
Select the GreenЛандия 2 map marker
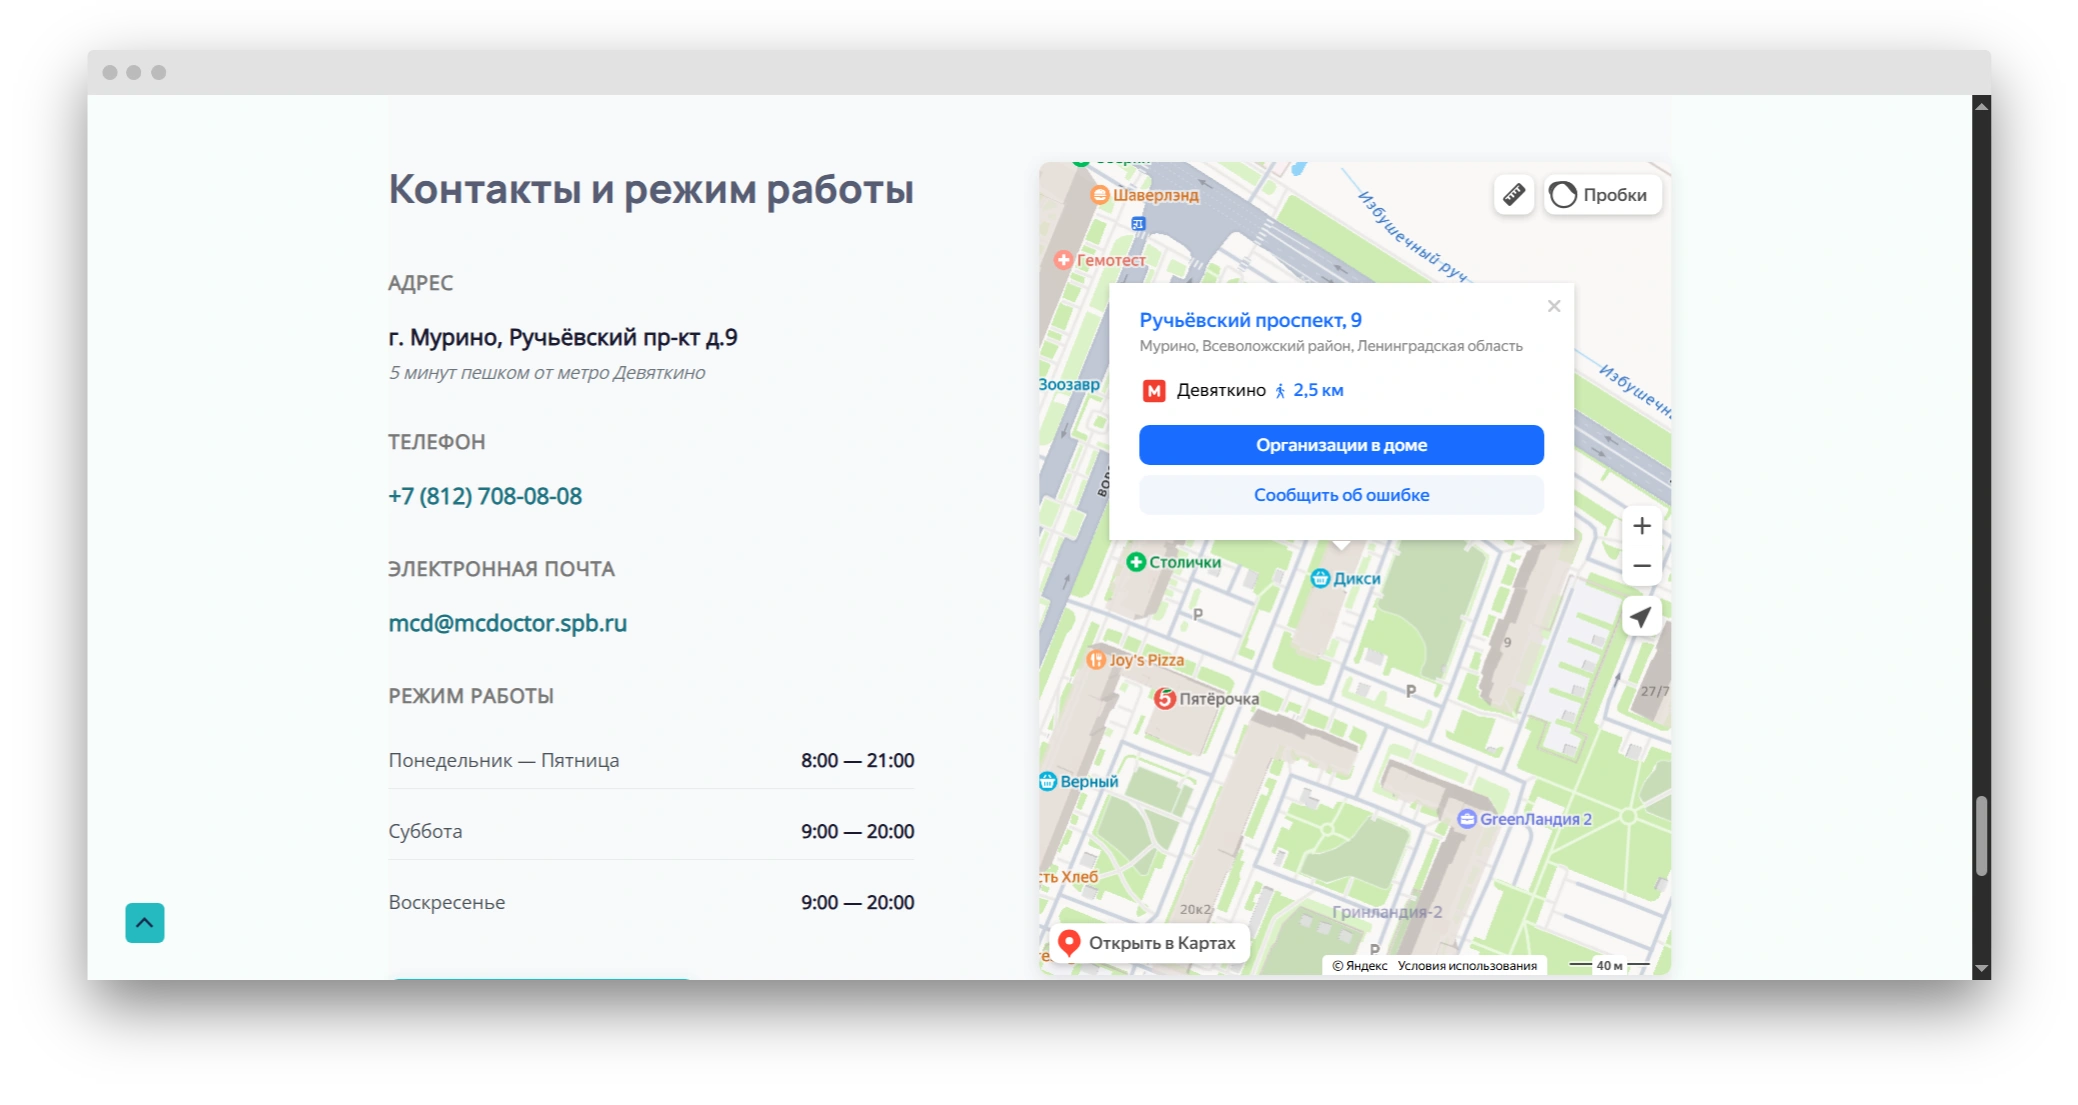tap(1524, 819)
